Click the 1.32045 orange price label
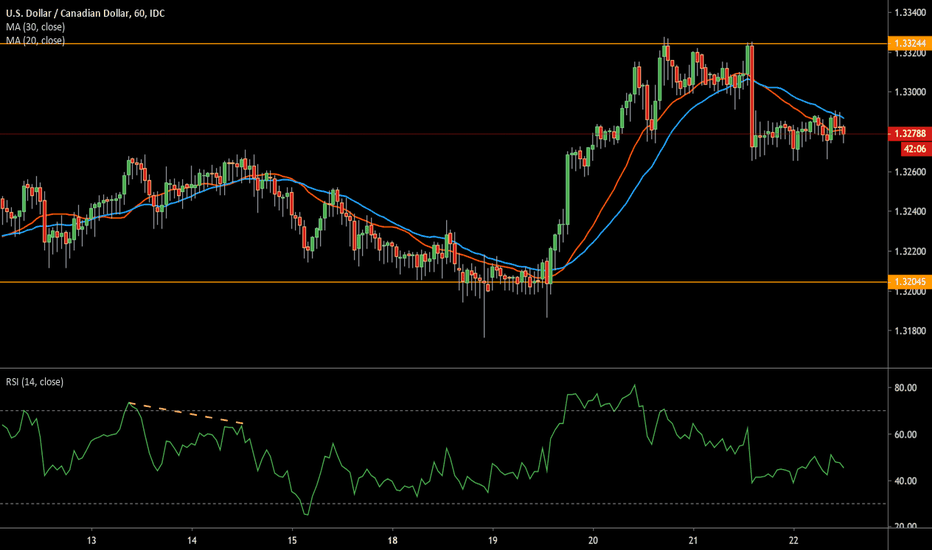This screenshot has height=550, width=932. click(908, 282)
